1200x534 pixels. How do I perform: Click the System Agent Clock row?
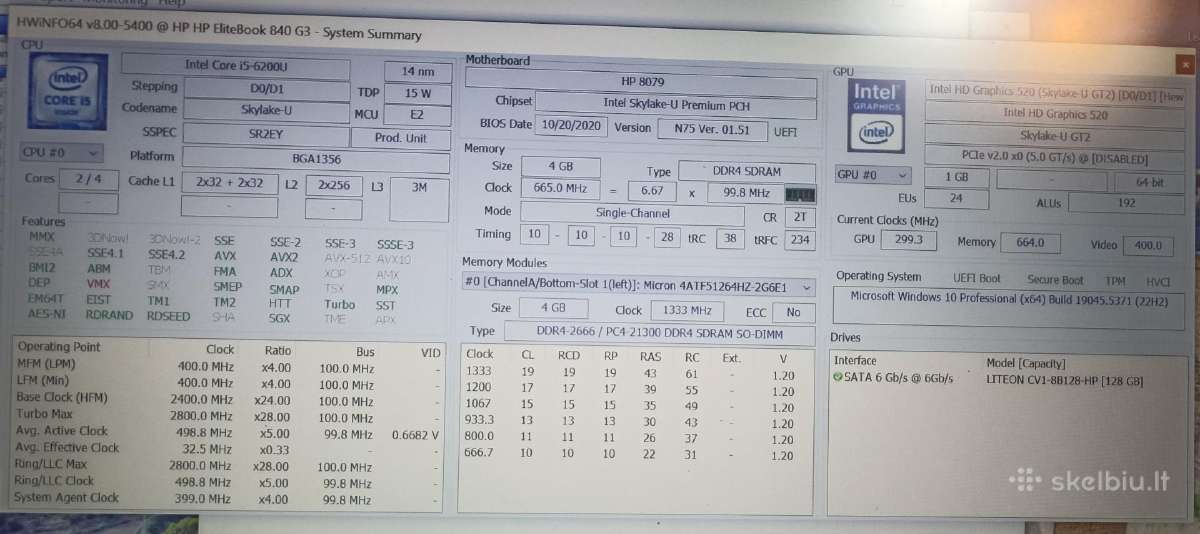(229, 498)
